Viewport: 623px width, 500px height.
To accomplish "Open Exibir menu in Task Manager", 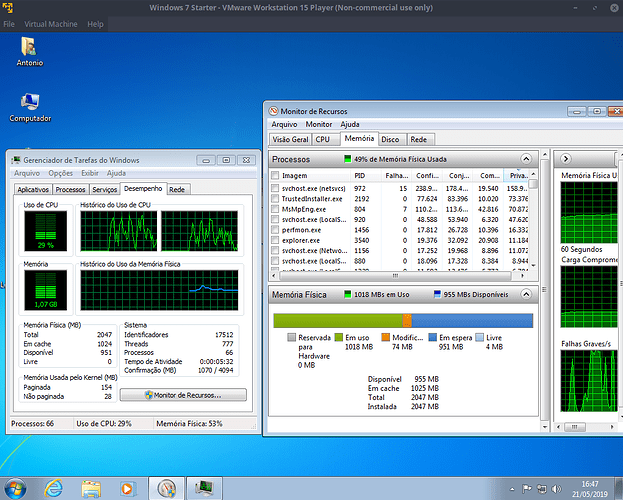I will (x=90, y=173).
